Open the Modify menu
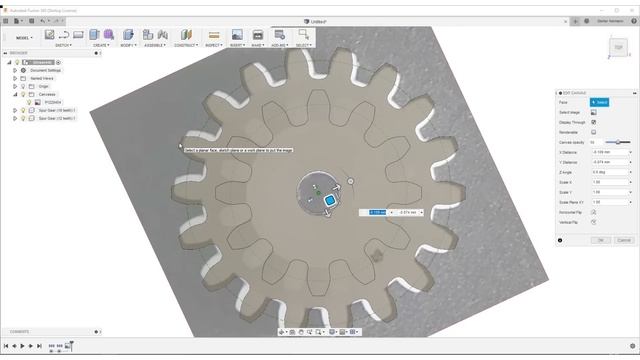 pyautogui.click(x=128, y=45)
